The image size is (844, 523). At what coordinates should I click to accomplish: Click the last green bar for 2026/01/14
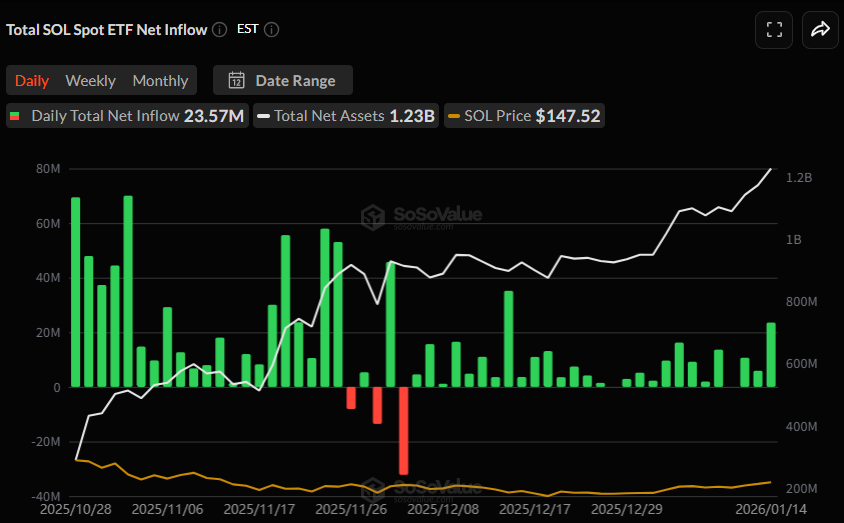(771, 355)
